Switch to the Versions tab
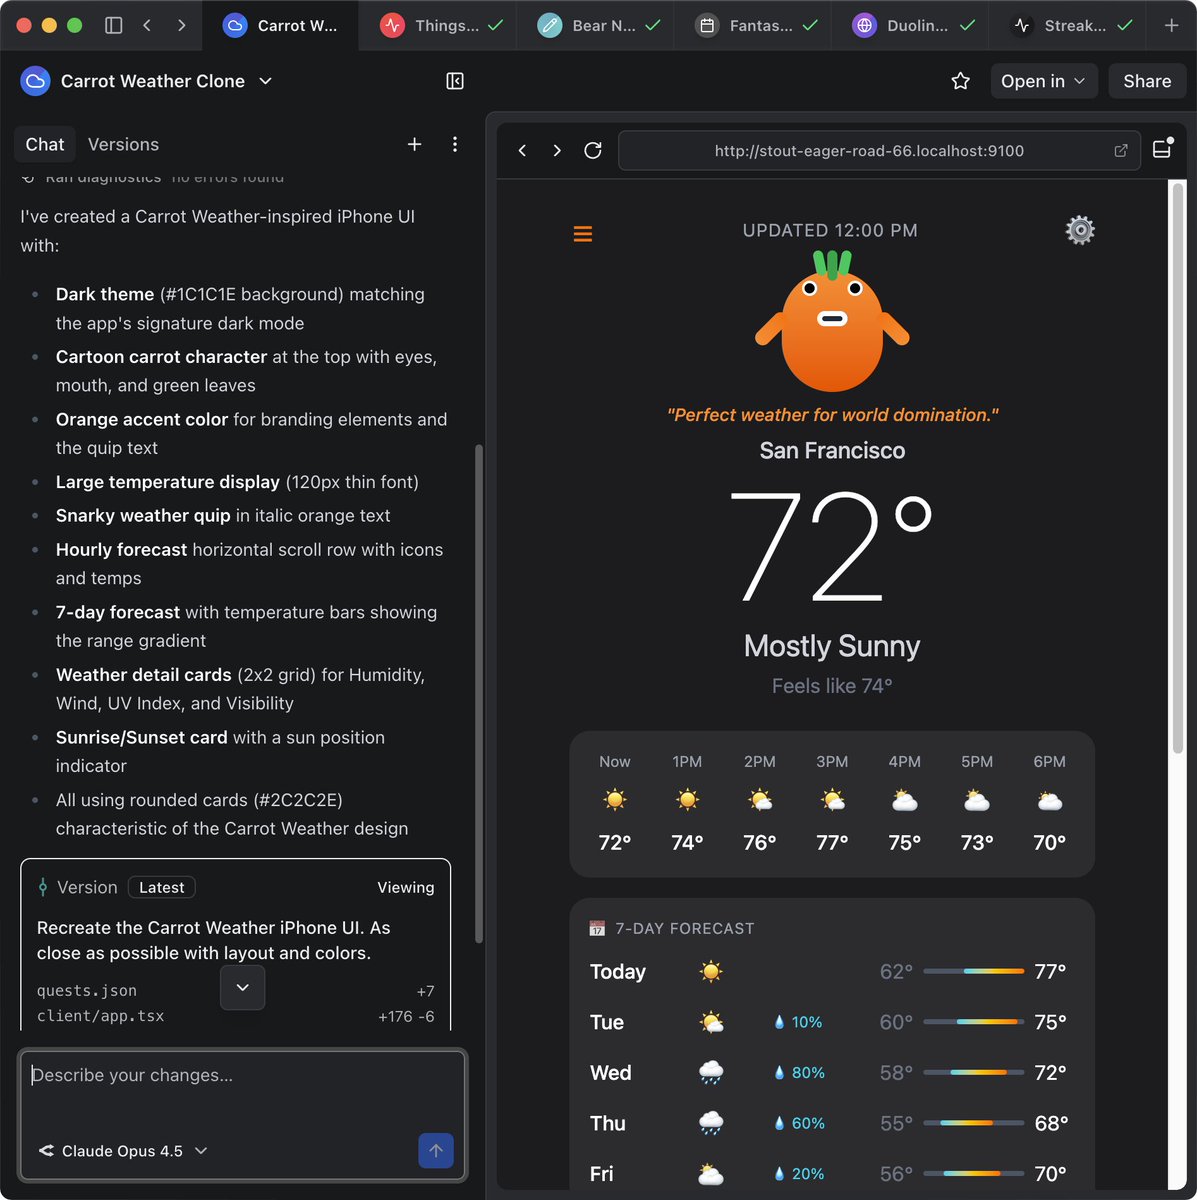Image resolution: width=1197 pixels, height=1200 pixels. point(123,144)
